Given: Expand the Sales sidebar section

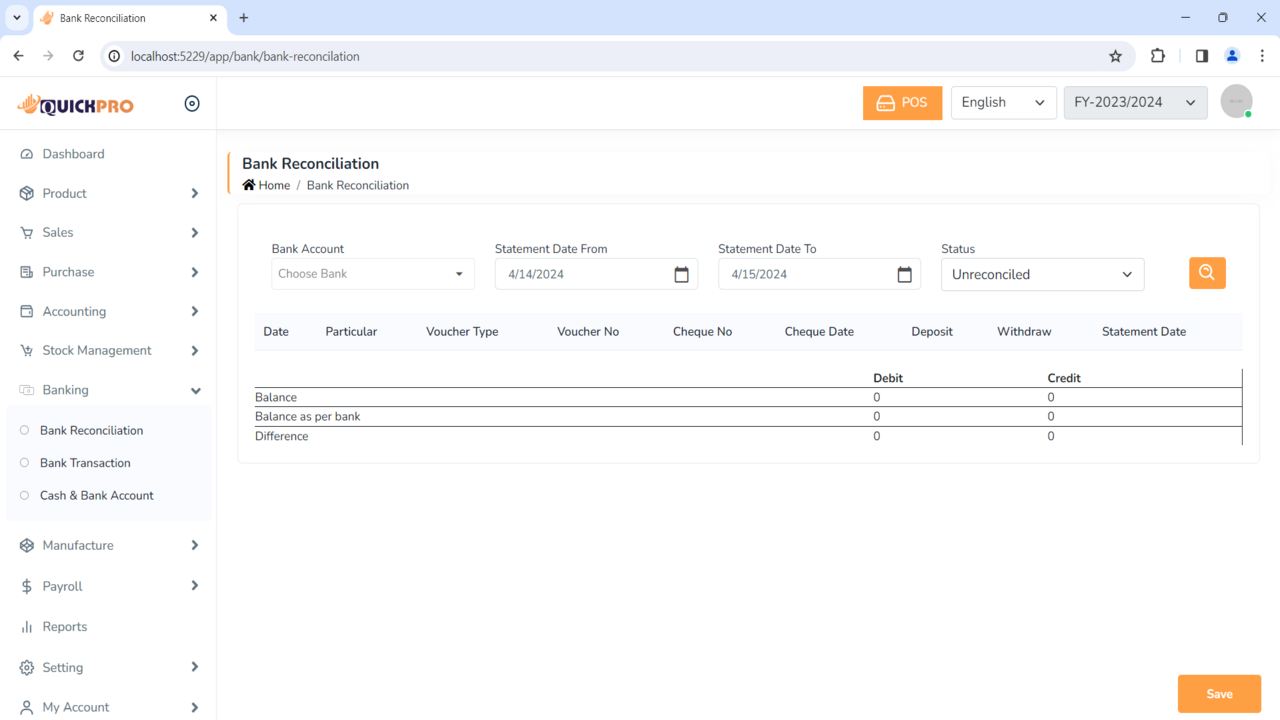Looking at the screenshot, I should click(55, 232).
